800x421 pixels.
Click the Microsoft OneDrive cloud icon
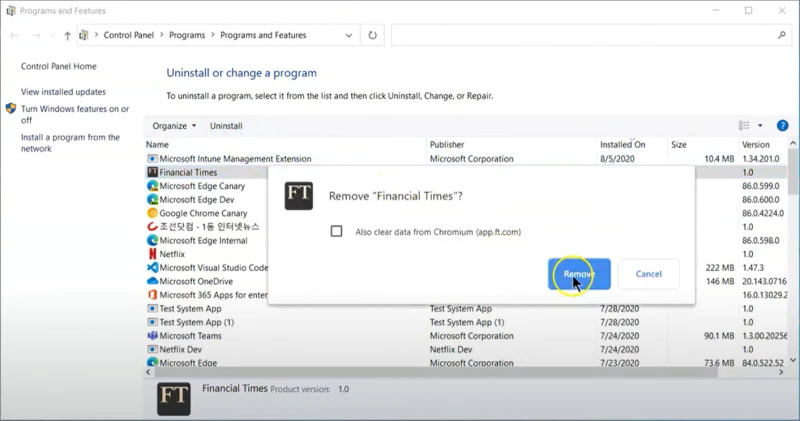(152, 281)
